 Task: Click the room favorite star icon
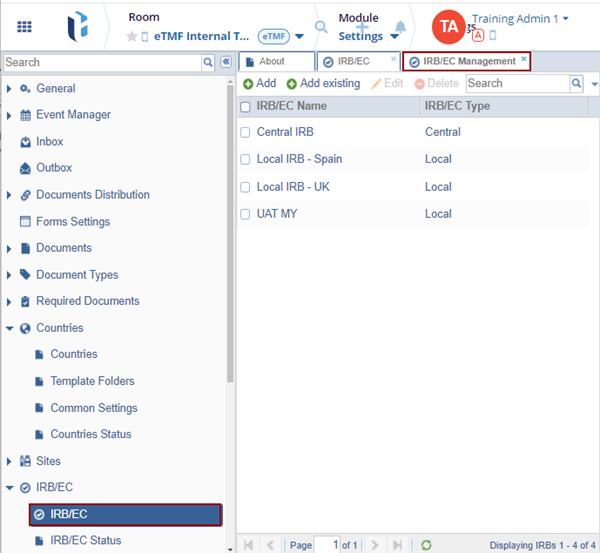(x=131, y=37)
